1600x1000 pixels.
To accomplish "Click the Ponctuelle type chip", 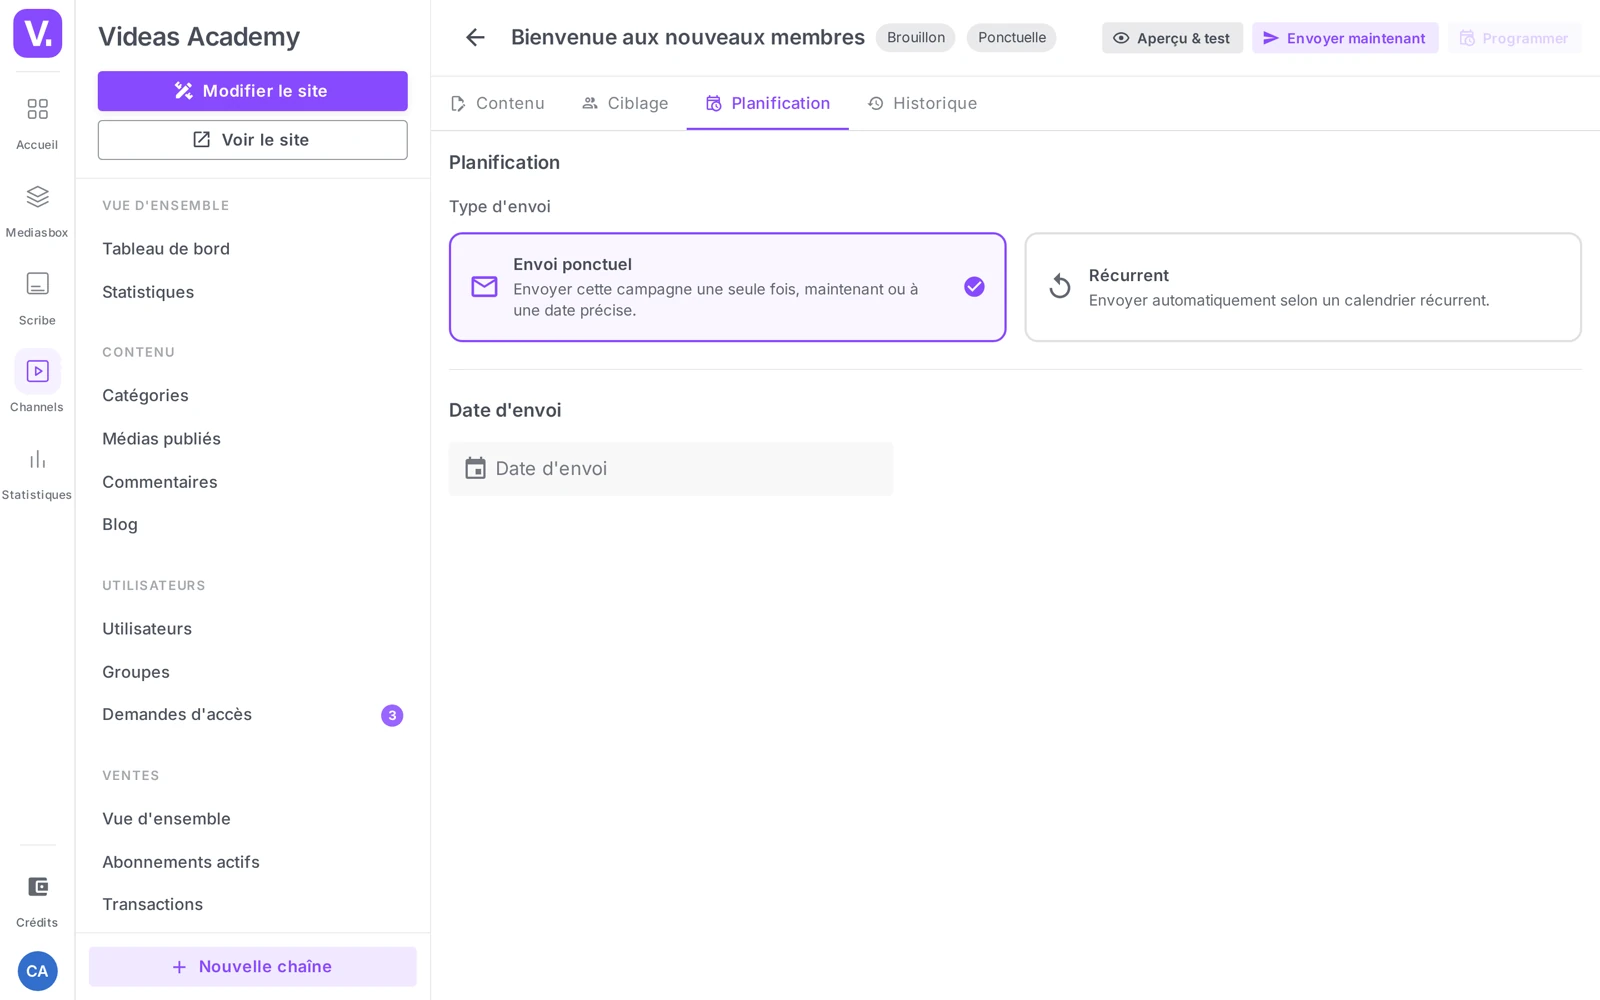I will pyautogui.click(x=1011, y=38).
